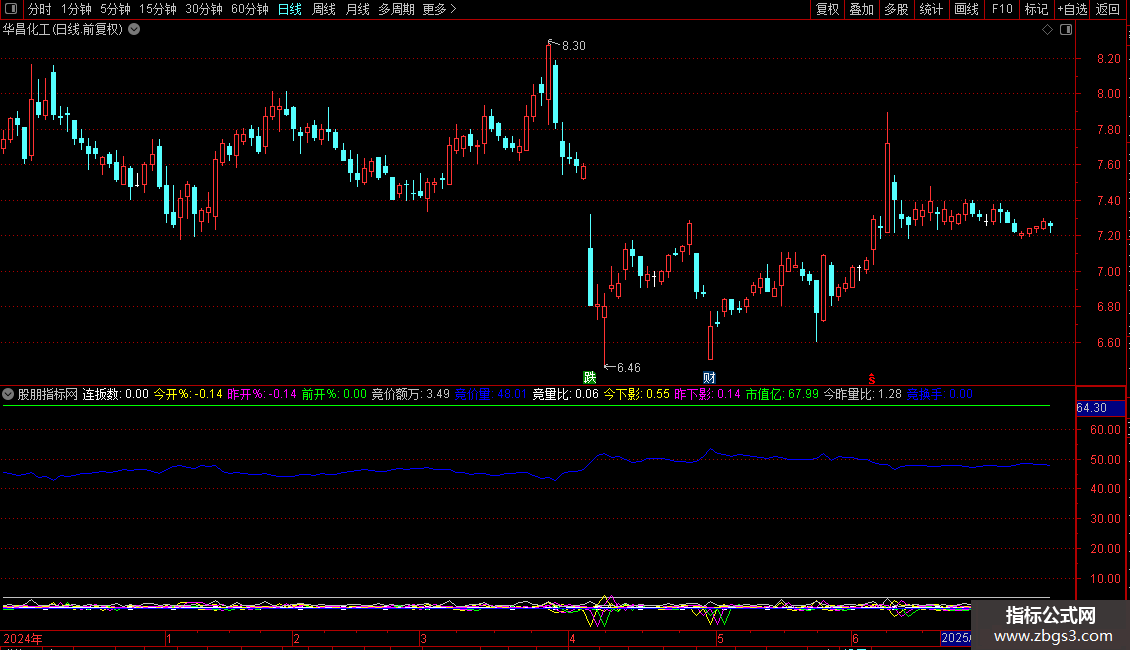Viewport: 1130px width, 650px height.
Task: Click the 昨开%: -0.14 value
Action: click(262, 394)
